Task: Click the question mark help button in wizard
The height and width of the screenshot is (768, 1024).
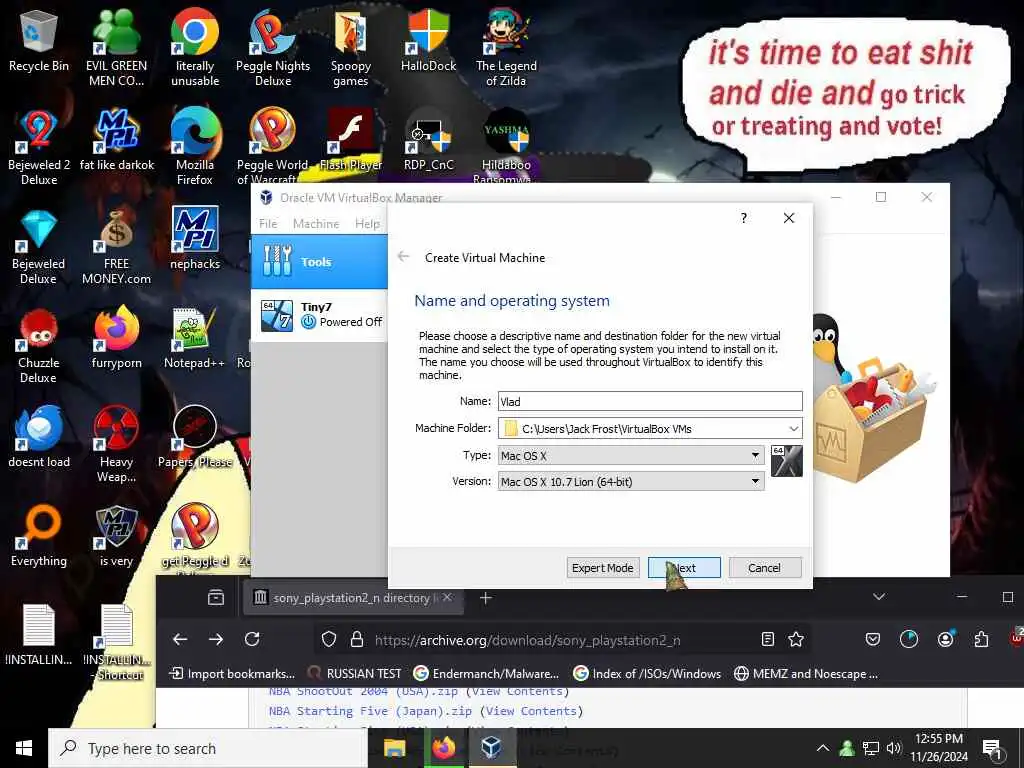Action: point(743,218)
